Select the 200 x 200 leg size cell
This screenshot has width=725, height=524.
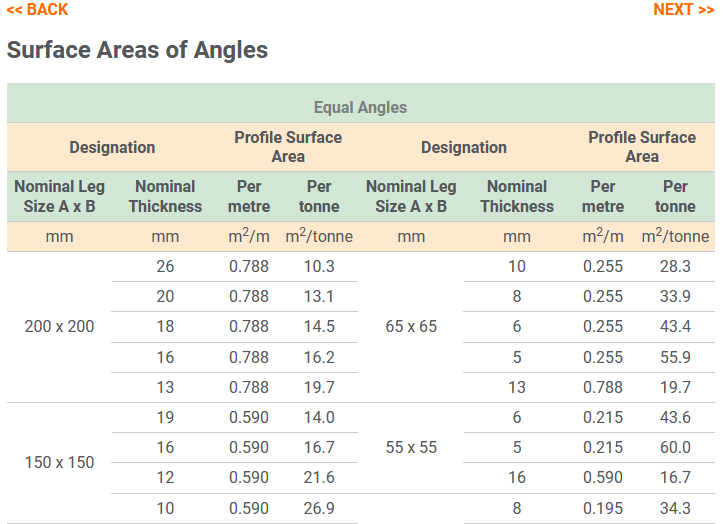coord(60,327)
